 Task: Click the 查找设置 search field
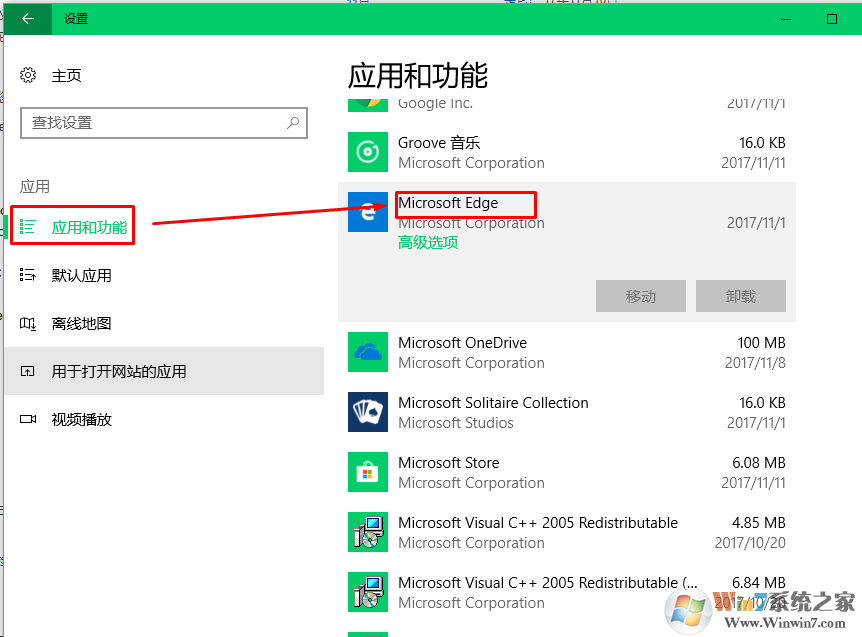(164, 123)
